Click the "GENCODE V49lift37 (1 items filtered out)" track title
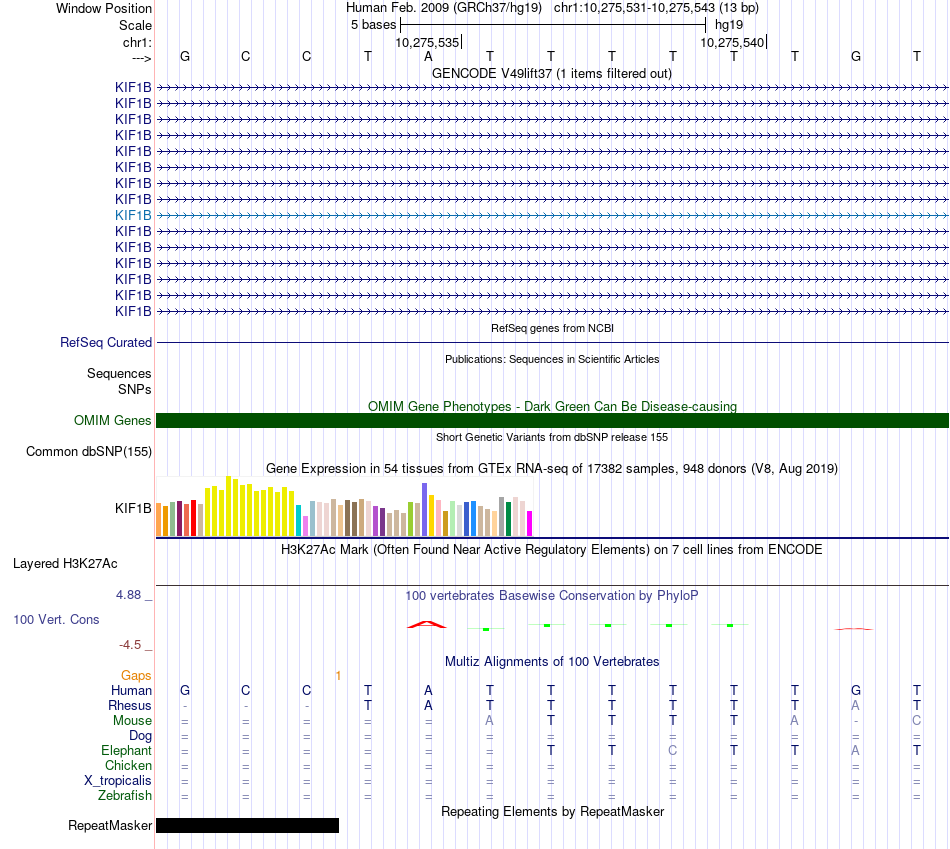 (552, 73)
